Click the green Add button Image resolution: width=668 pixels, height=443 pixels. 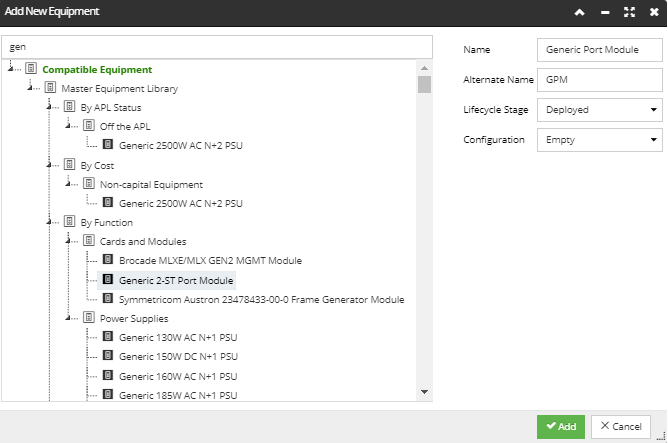click(x=561, y=426)
